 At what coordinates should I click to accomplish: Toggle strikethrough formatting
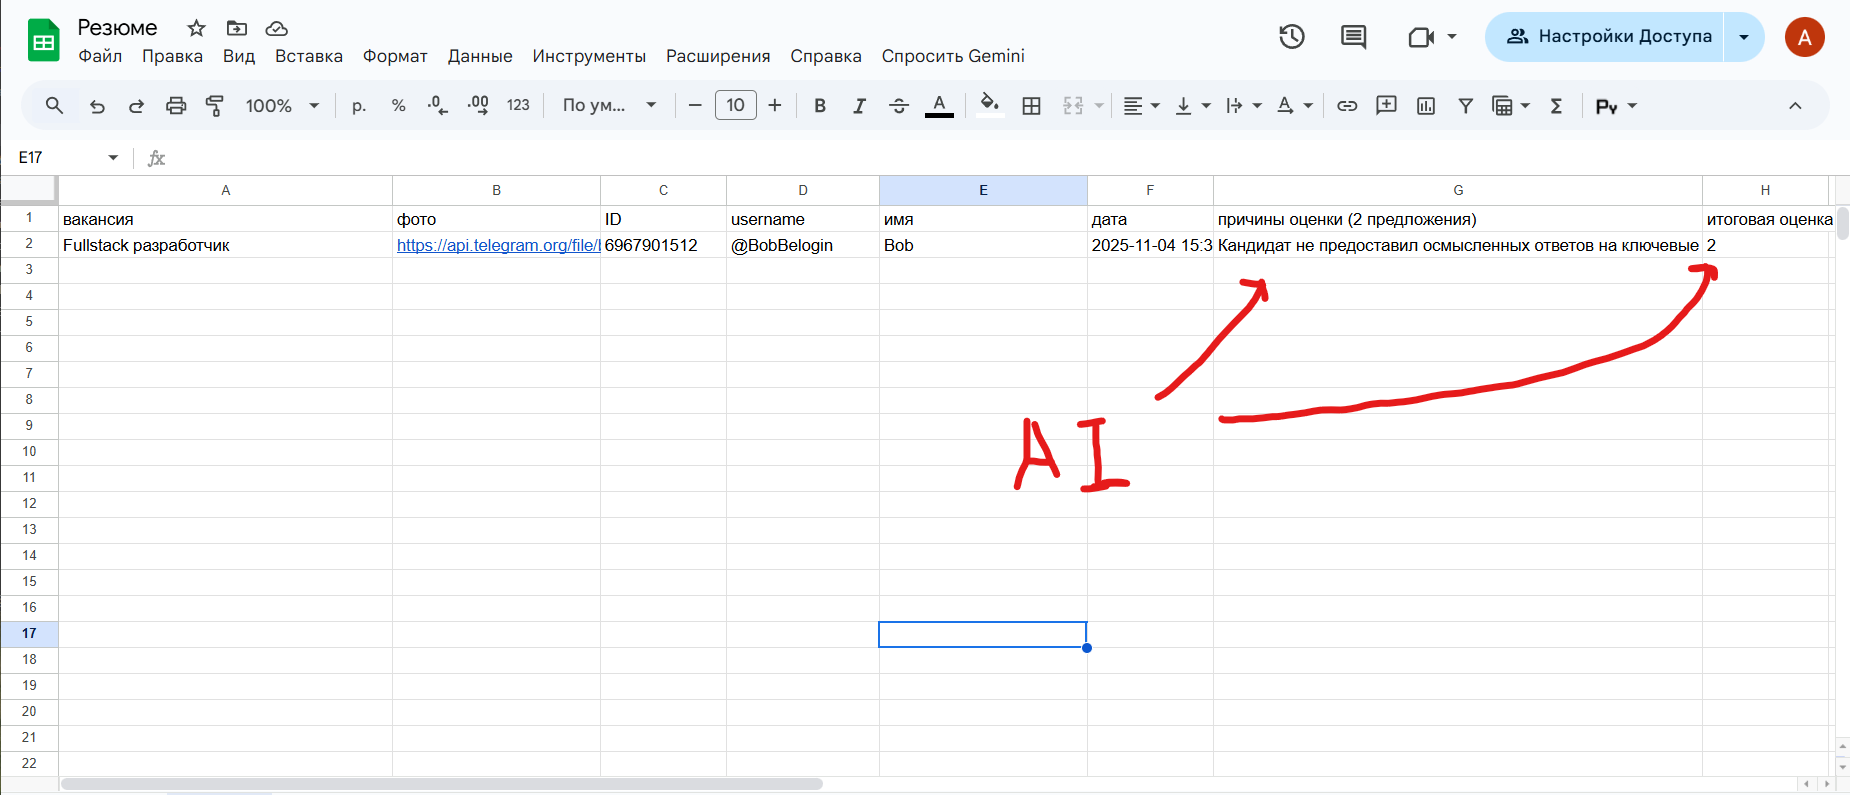pos(898,106)
